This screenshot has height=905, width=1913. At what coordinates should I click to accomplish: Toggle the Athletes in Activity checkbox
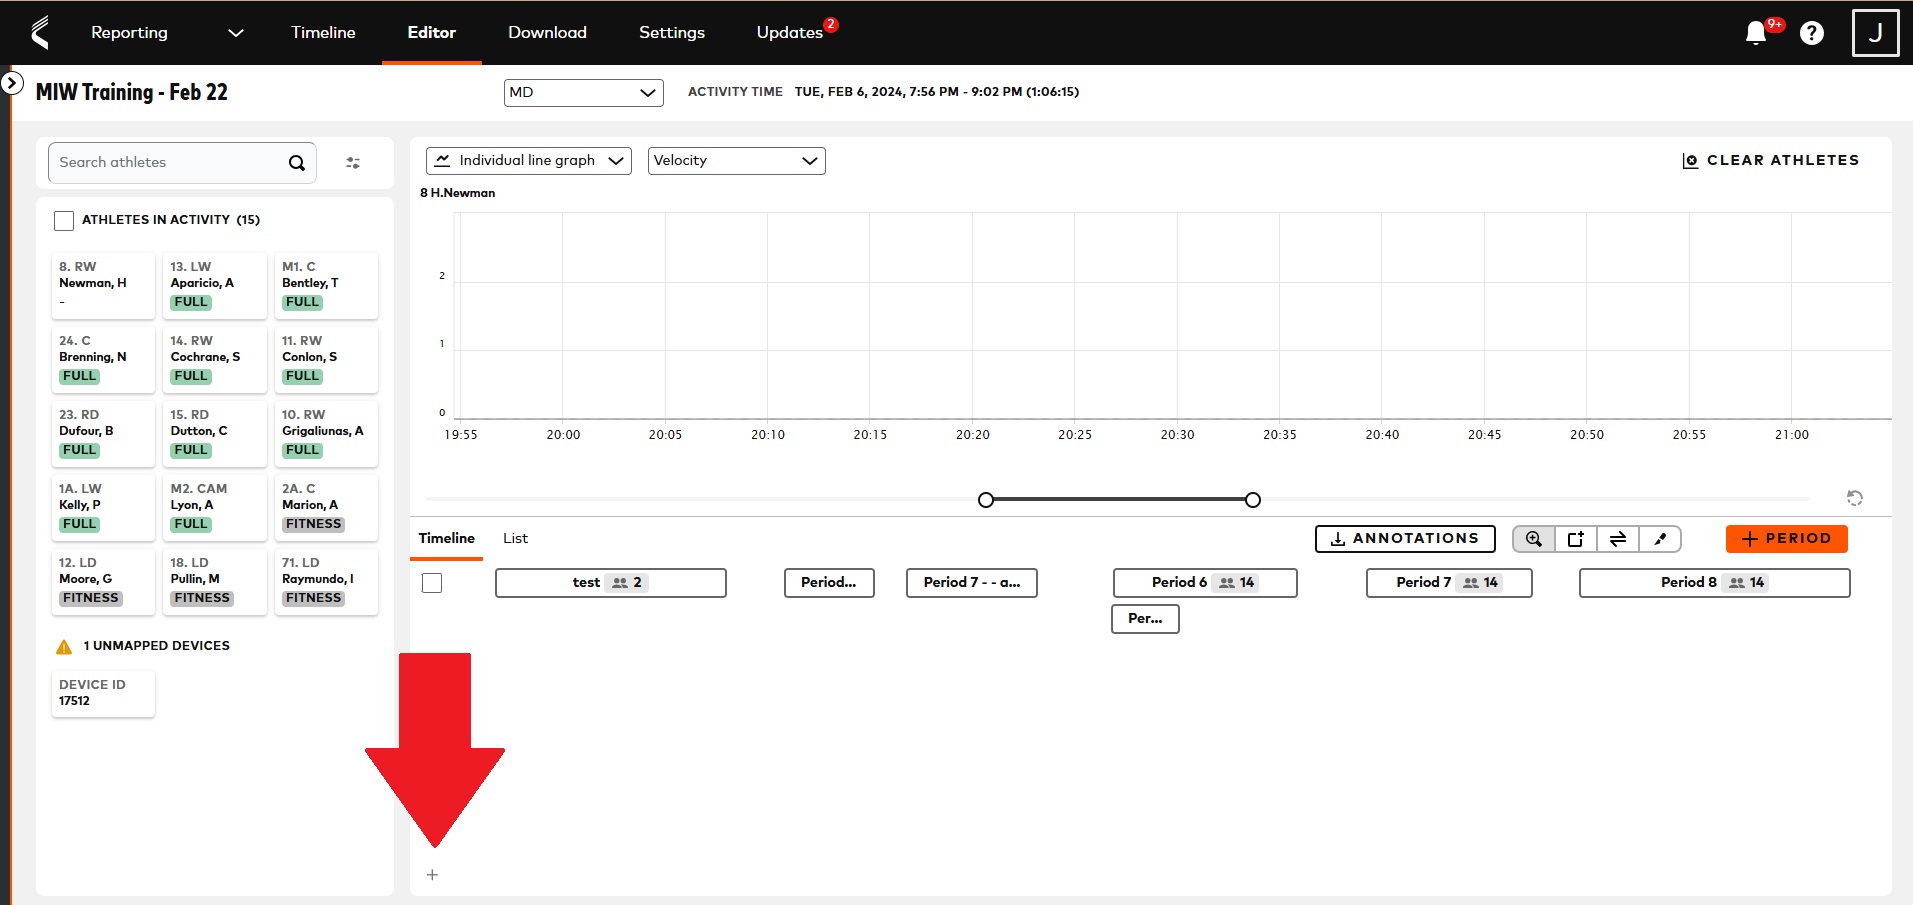pyautogui.click(x=64, y=220)
